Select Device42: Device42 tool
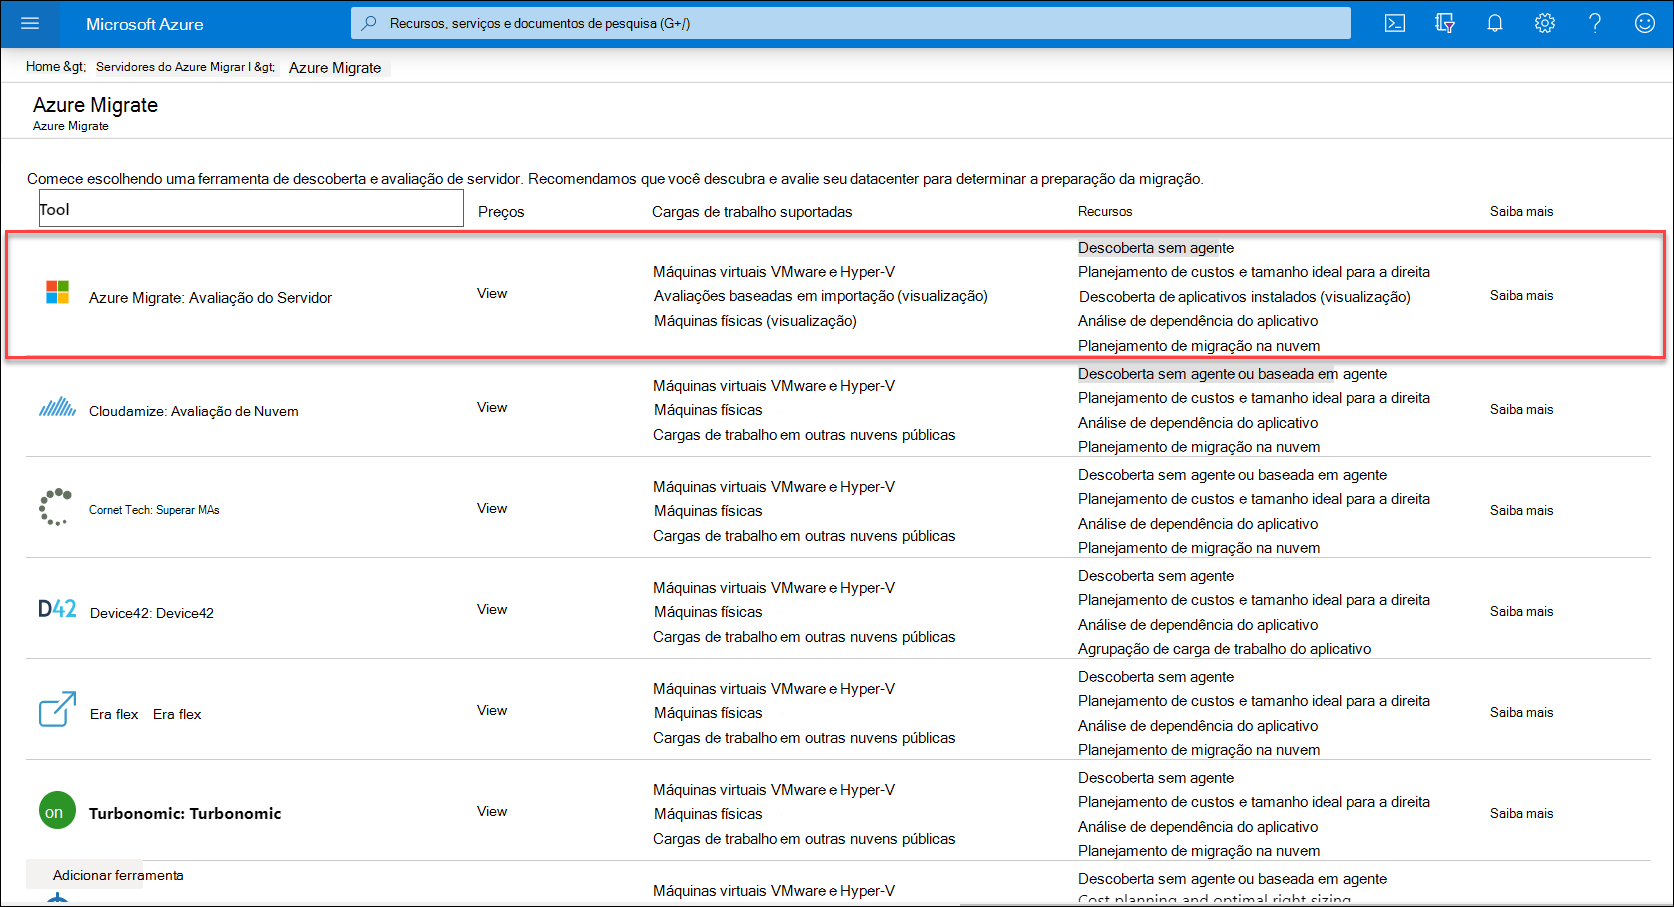Image resolution: width=1674 pixels, height=907 pixels. tap(152, 613)
